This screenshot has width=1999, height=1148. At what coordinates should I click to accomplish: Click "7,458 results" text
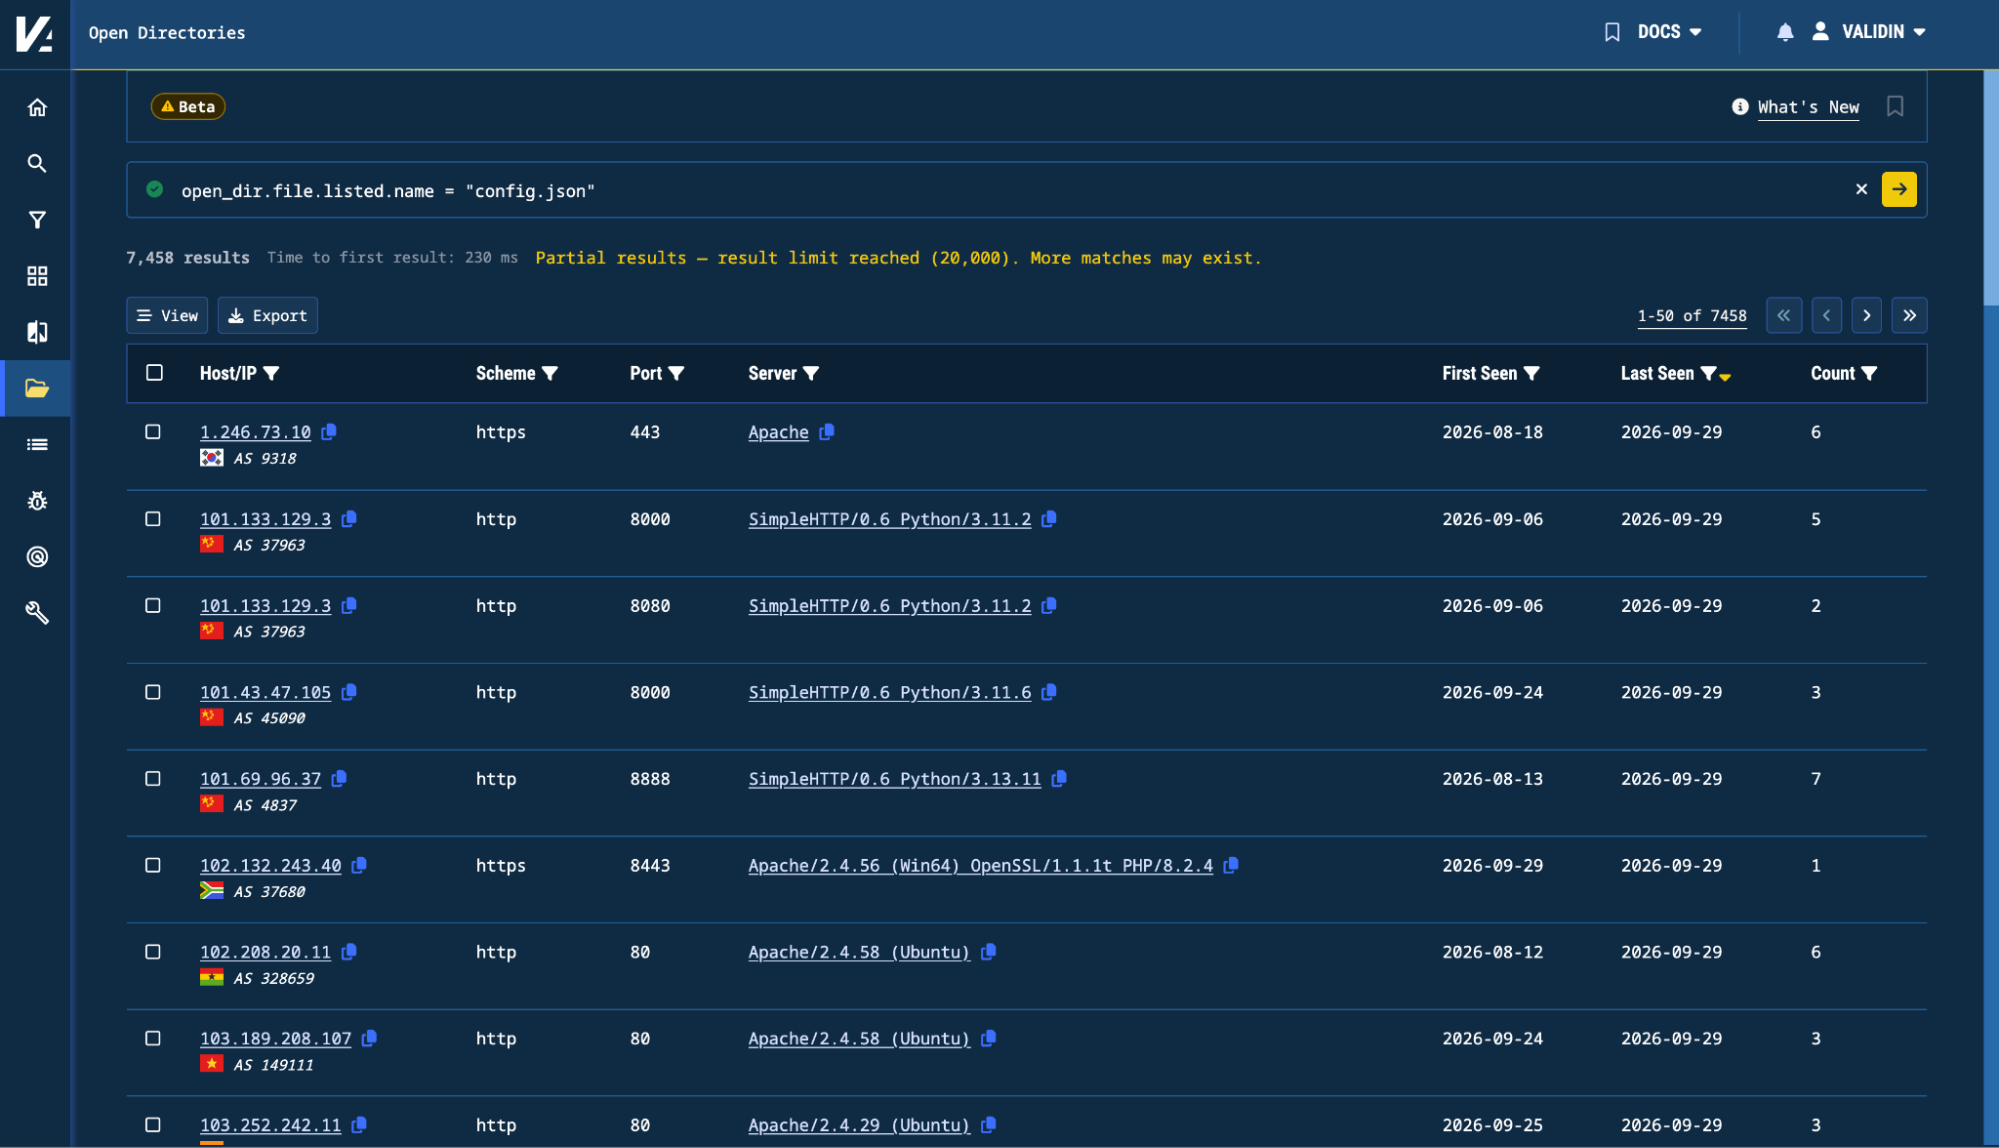[x=188, y=258]
